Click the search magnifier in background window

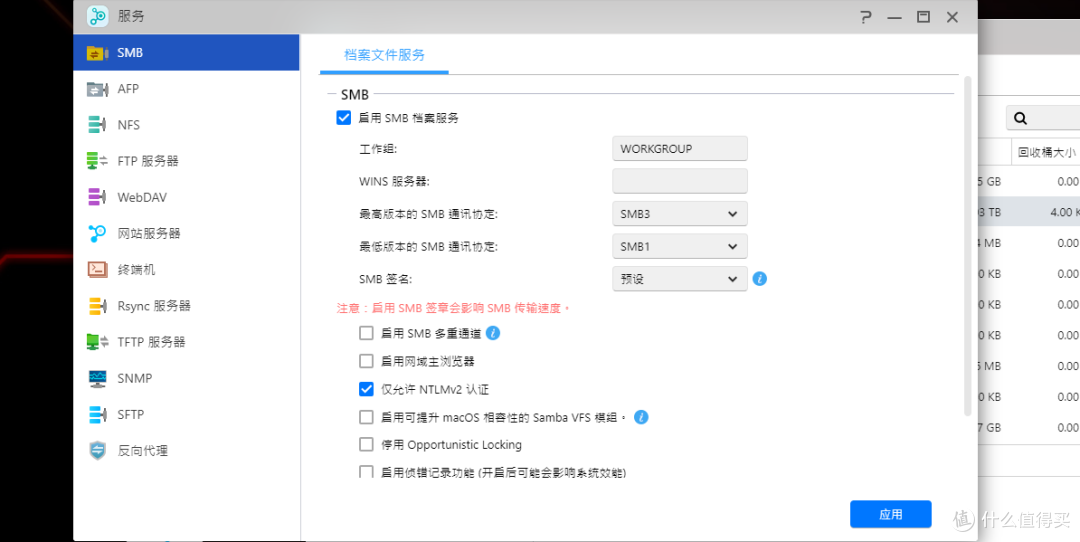tap(1020, 118)
